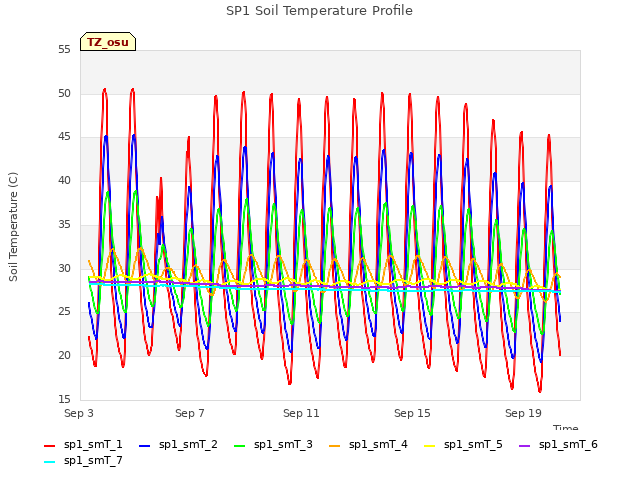Viewport: 640px width, 480px height.
Task: Click the Sep 15 x-axis tick label
Action: click(412, 413)
